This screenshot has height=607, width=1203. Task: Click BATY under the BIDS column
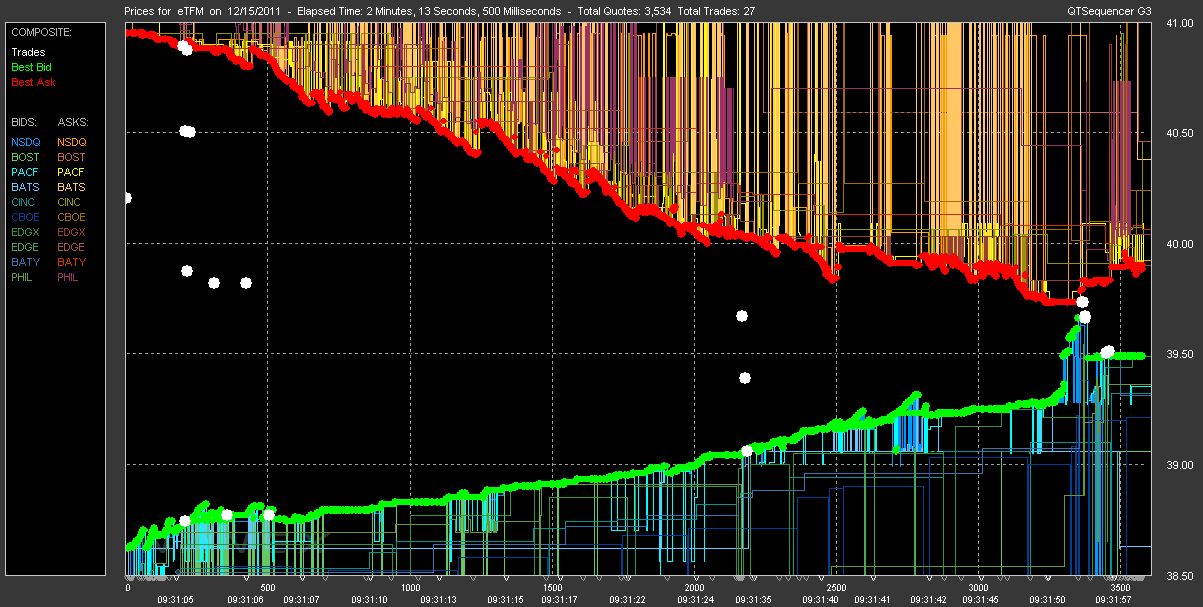click(26, 262)
